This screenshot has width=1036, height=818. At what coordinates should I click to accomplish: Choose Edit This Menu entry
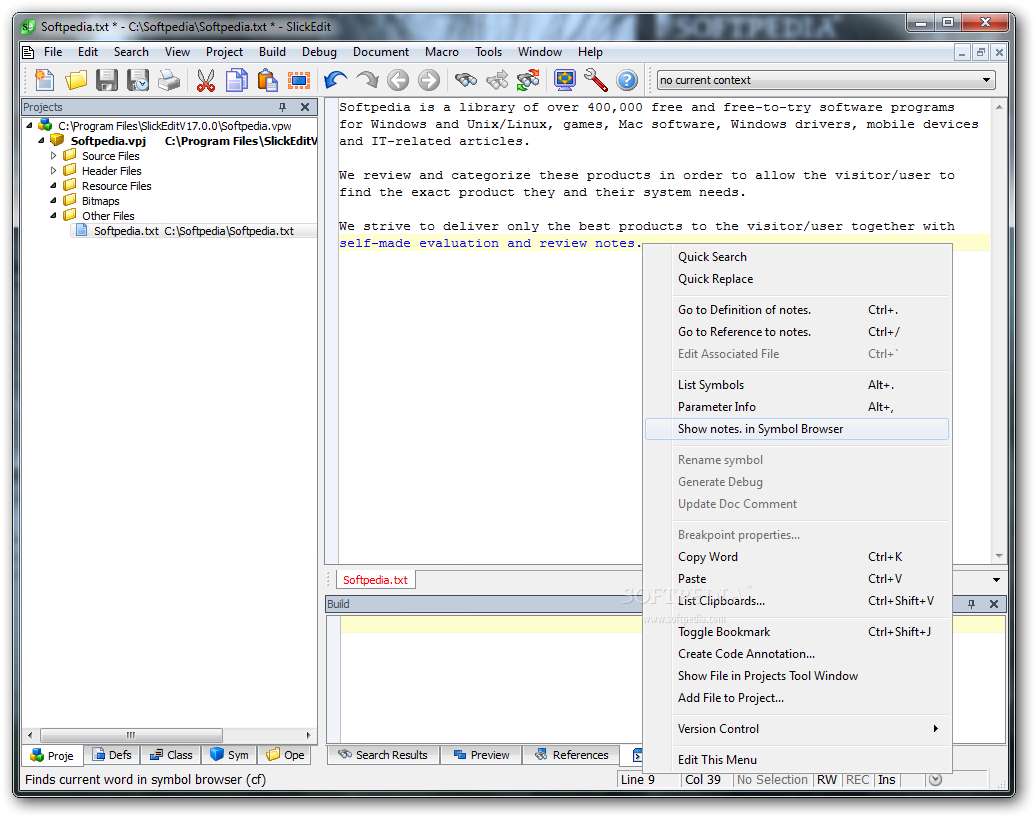(x=797, y=760)
